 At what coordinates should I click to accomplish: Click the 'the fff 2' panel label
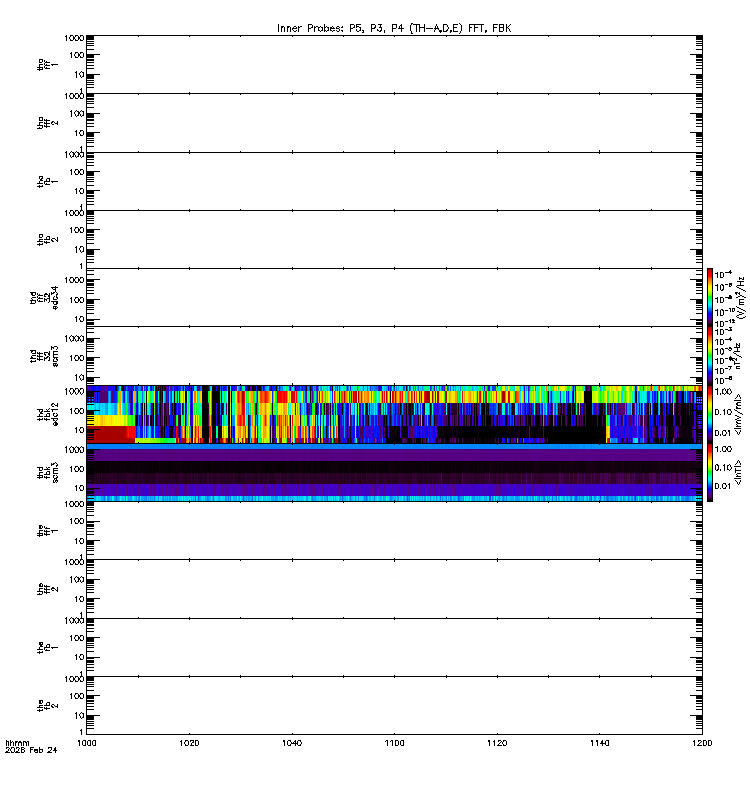(47, 589)
